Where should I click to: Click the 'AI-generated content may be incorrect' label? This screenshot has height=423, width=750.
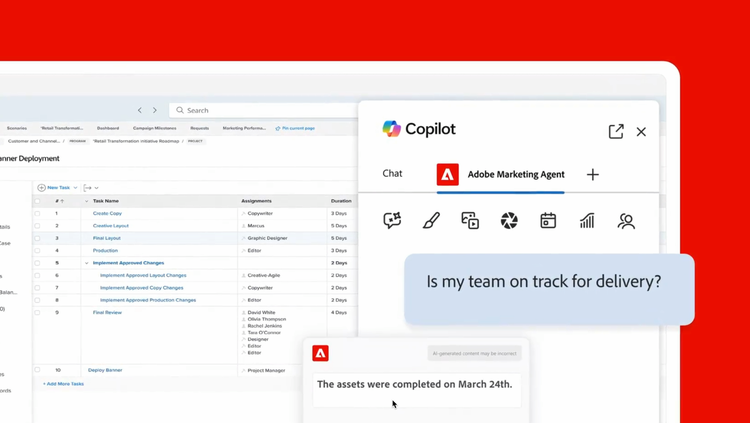coord(474,354)
